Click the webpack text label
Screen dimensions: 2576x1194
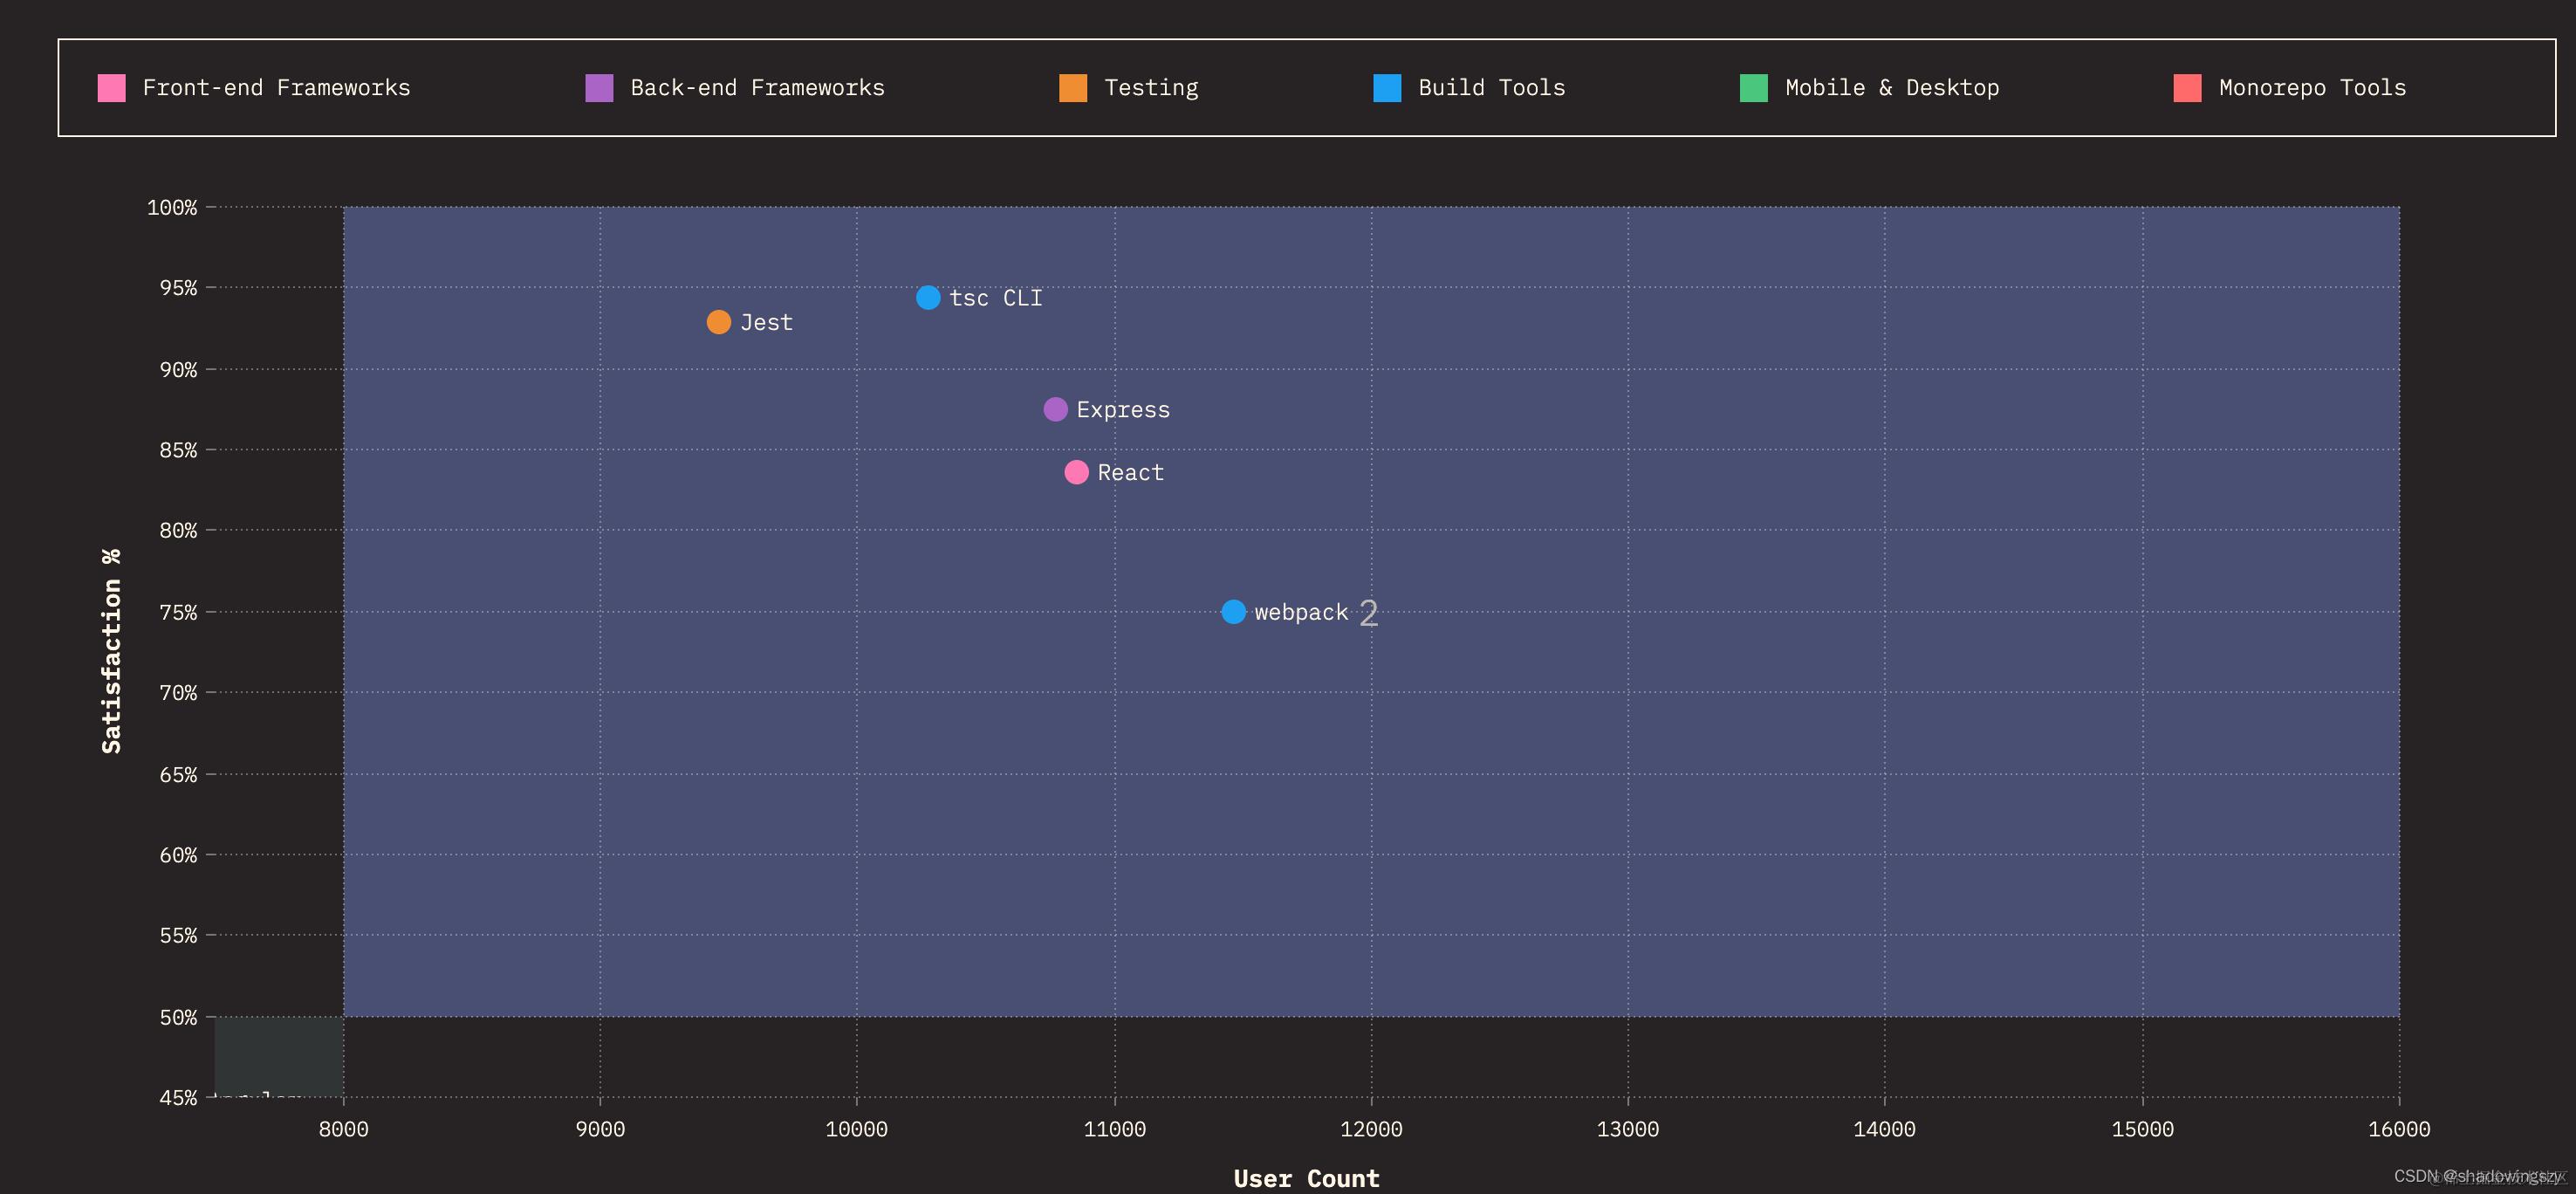[x=1301, y=612]
